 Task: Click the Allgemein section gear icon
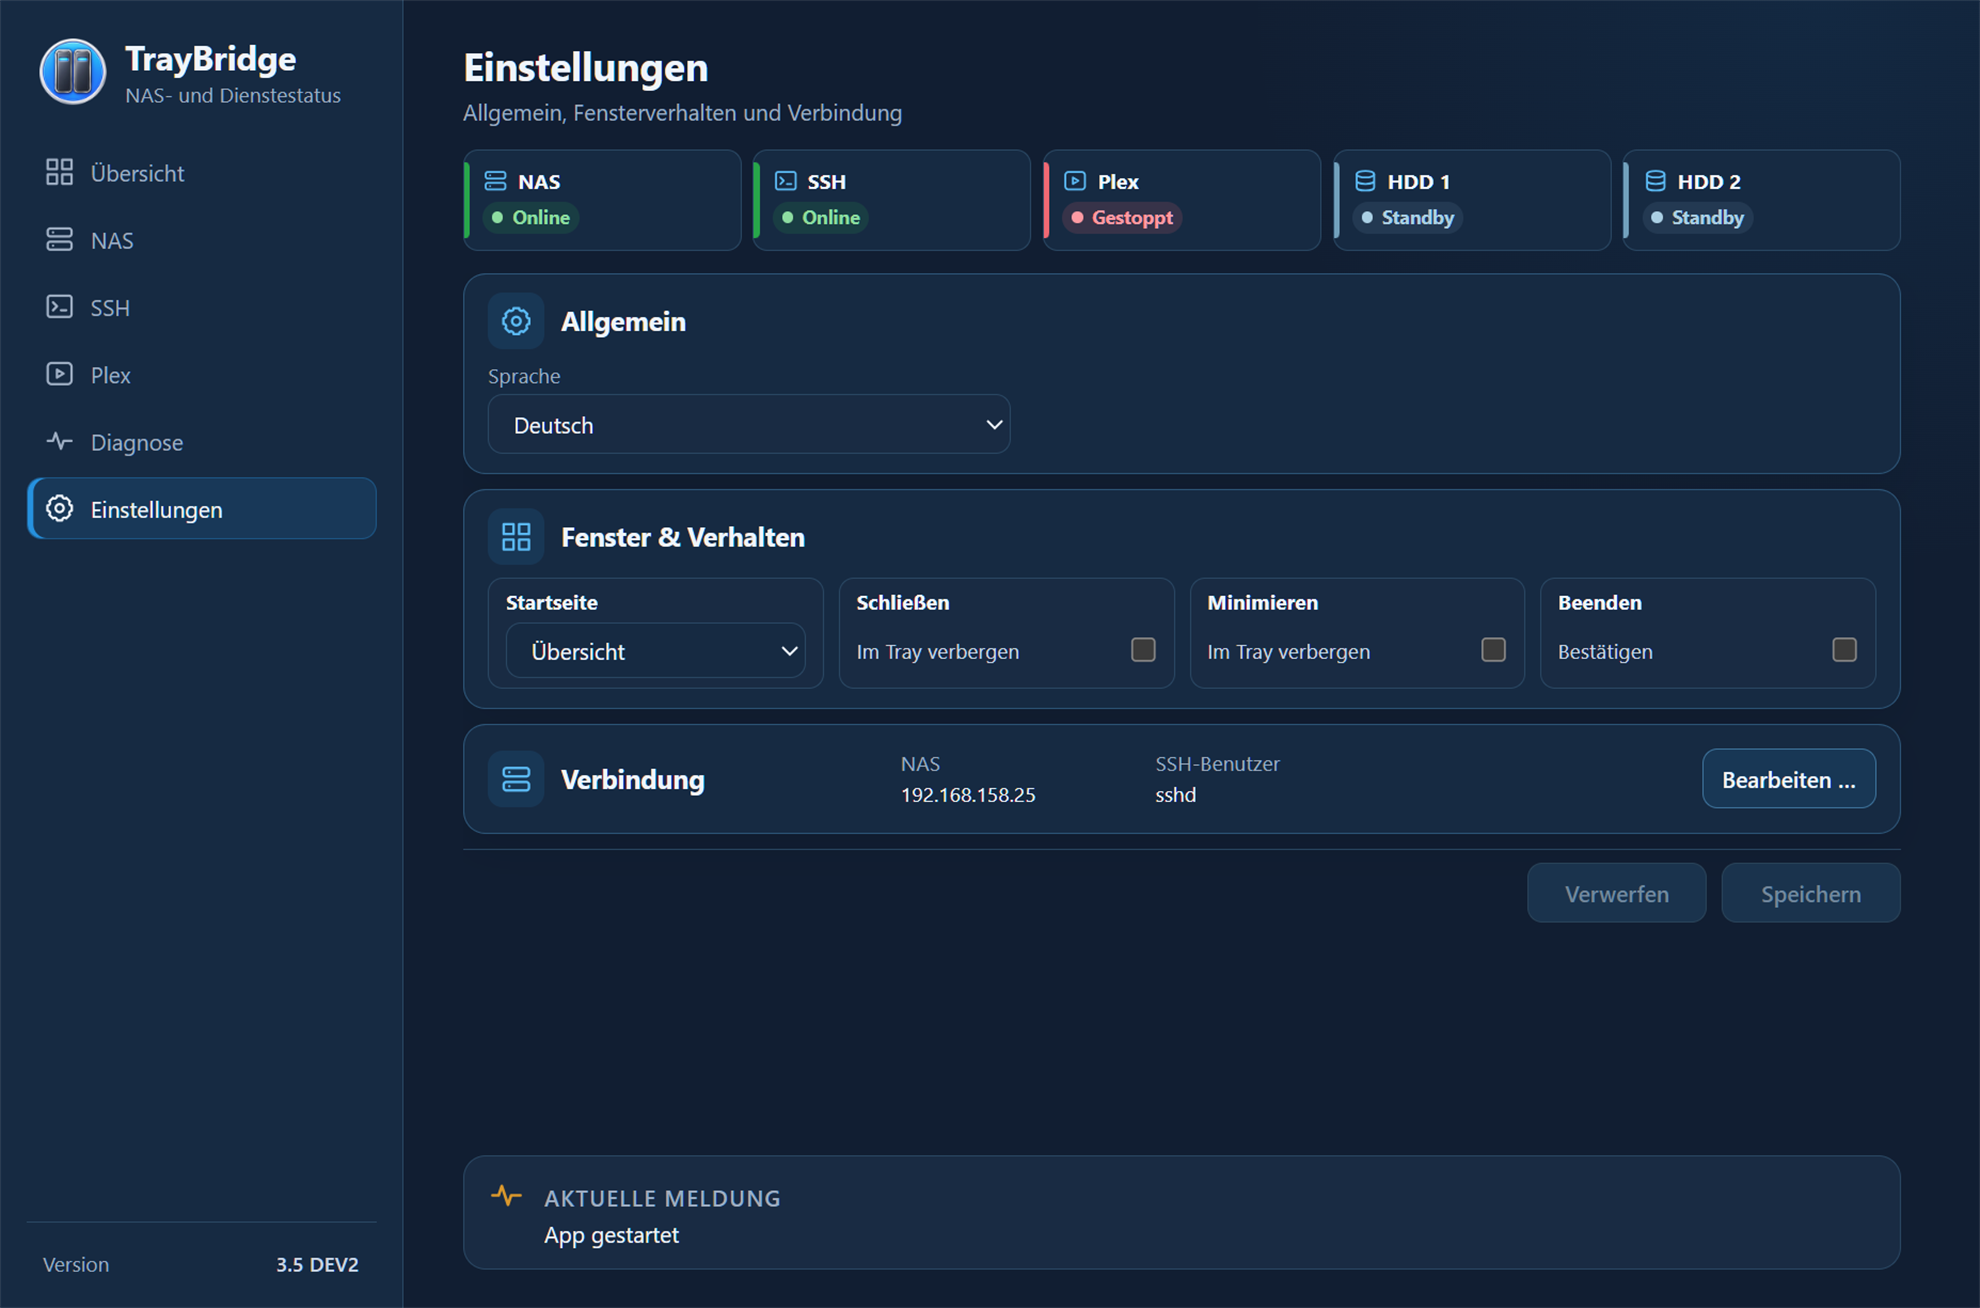click(516, 321)
